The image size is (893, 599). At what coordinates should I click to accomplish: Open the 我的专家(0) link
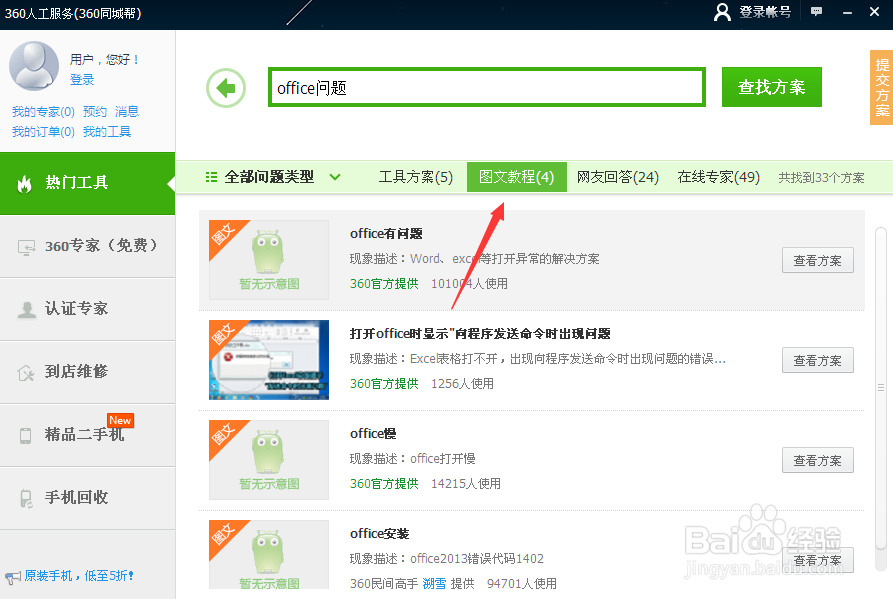(x=43, y=112)
